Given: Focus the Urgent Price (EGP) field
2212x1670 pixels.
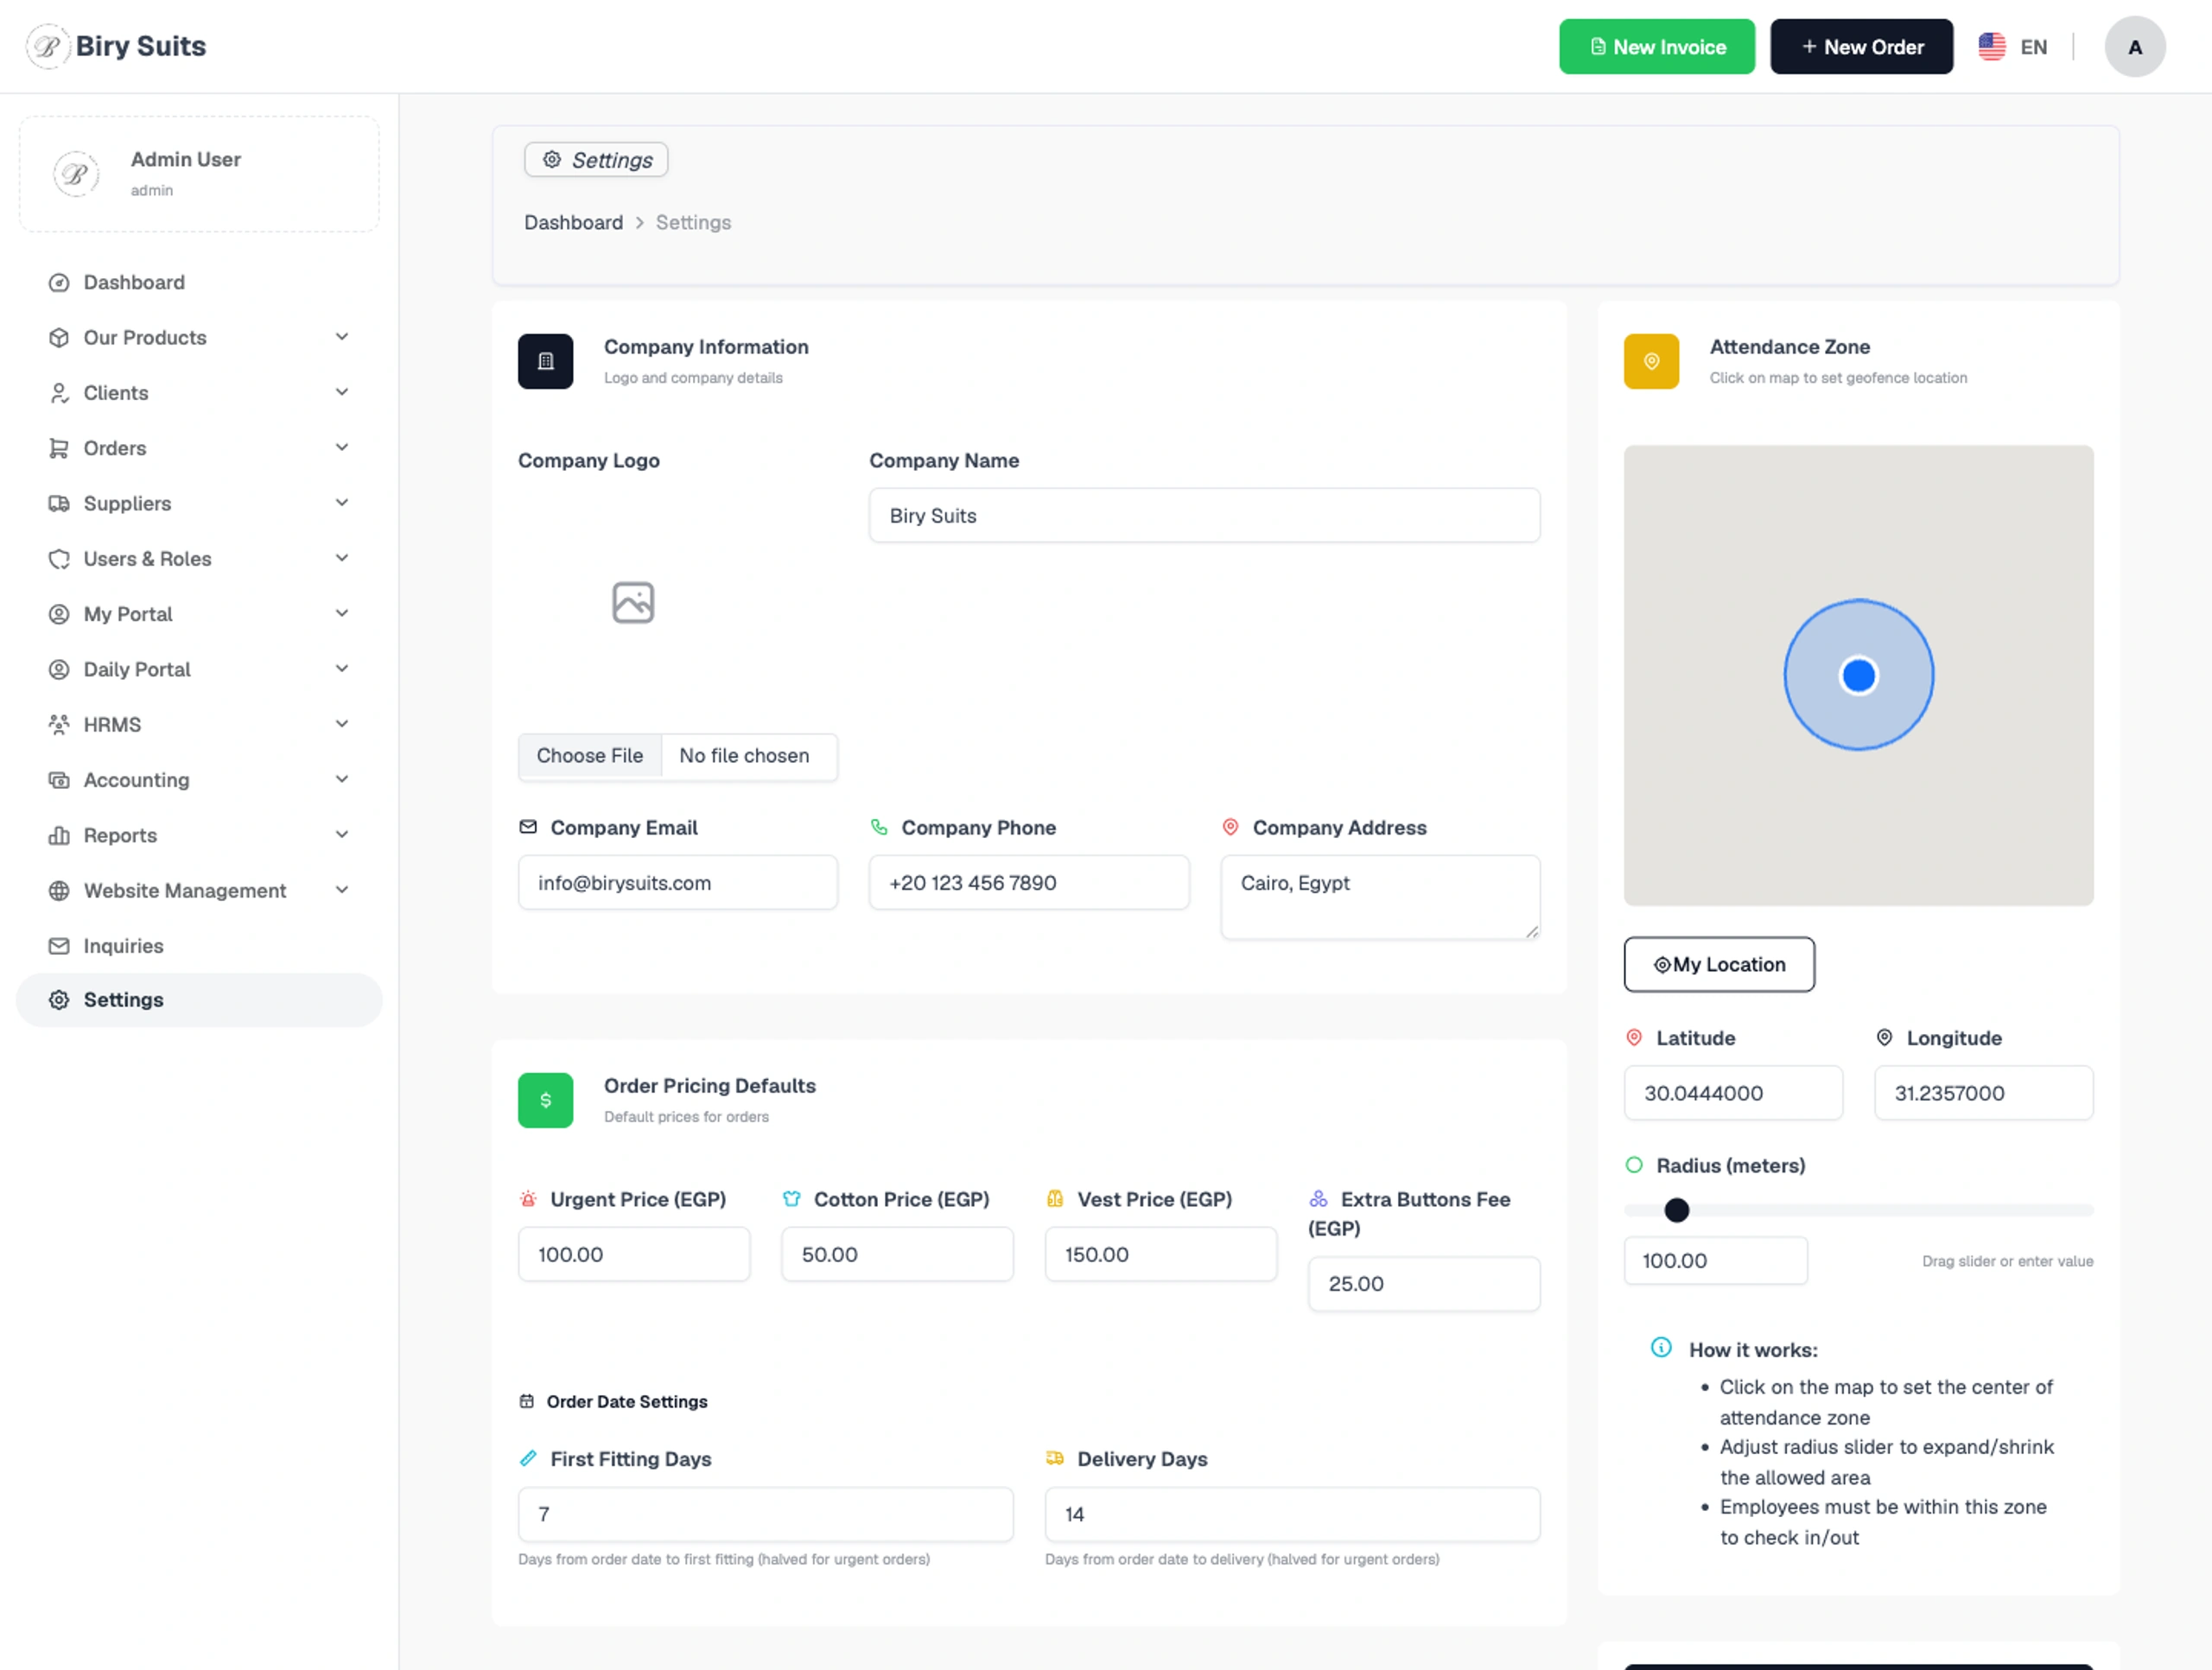Looking at the screenshot, I should (x=634, y=1255).
